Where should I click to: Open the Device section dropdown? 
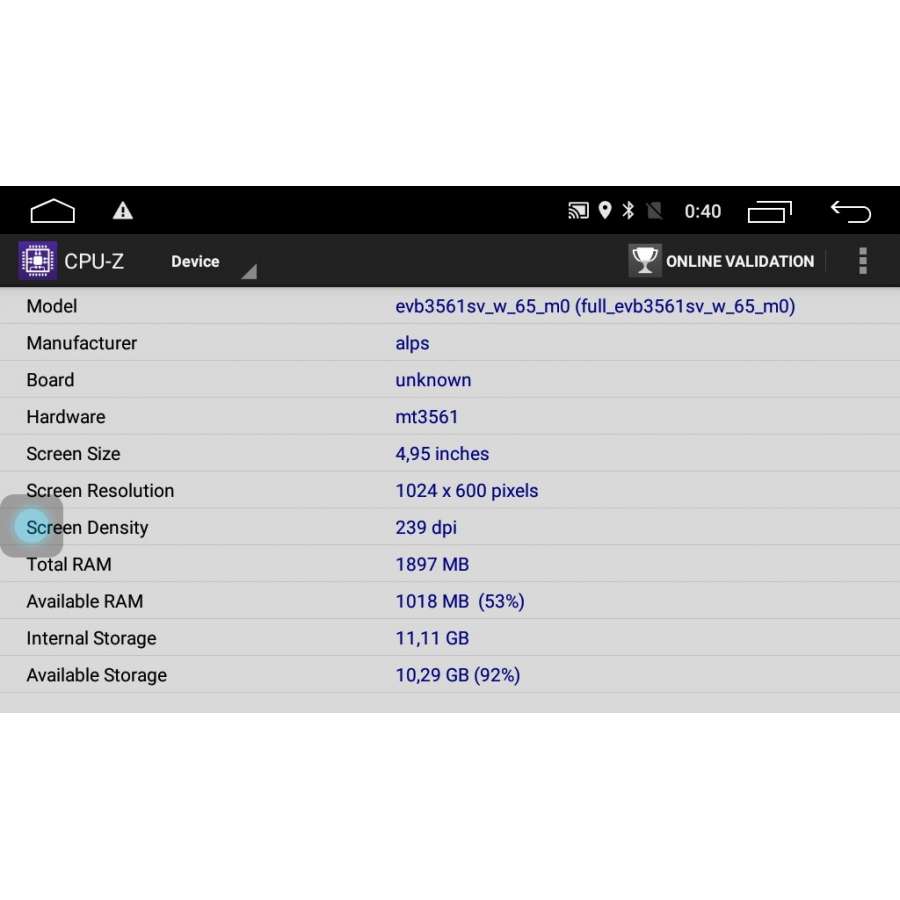(214, 262)
